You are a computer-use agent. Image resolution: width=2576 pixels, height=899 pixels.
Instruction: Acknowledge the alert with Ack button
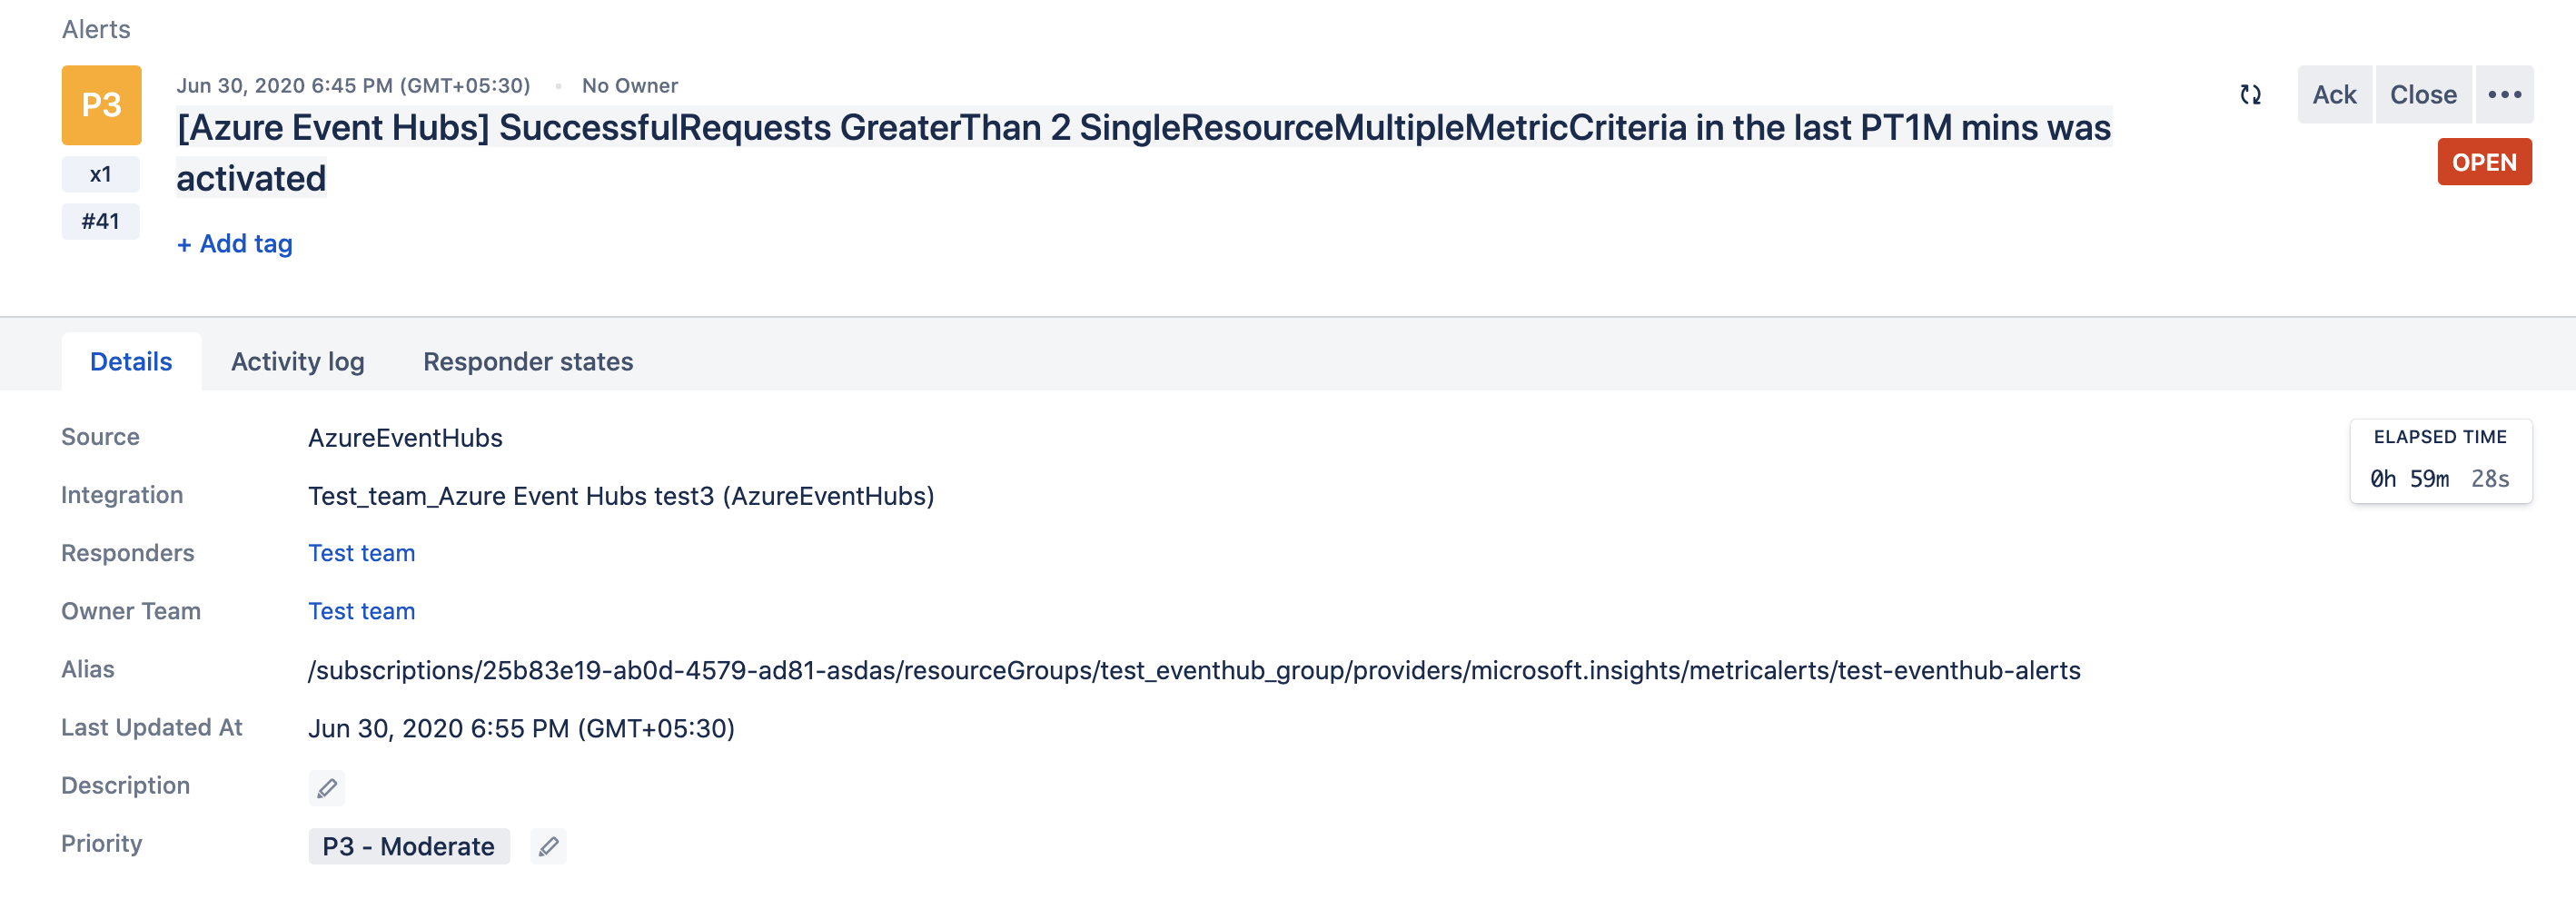click(x=2334, y=95)
